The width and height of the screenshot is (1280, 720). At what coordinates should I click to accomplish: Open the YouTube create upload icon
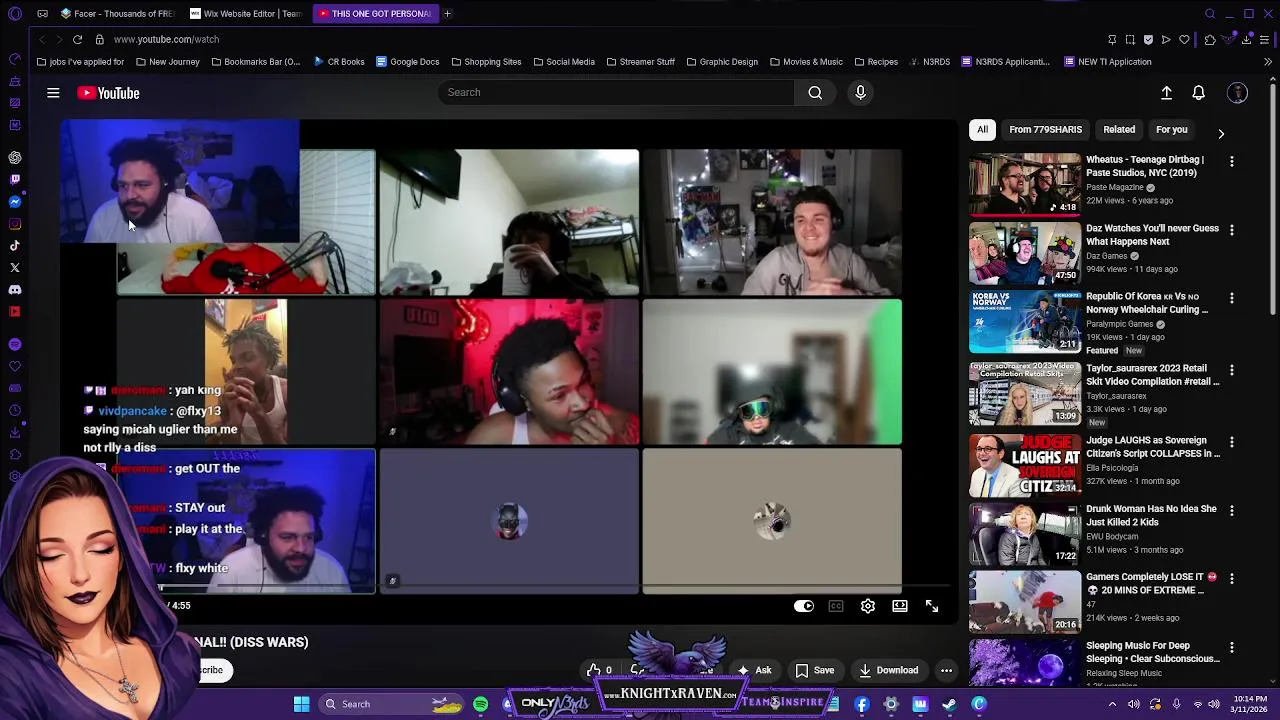tap(1166, 93)
